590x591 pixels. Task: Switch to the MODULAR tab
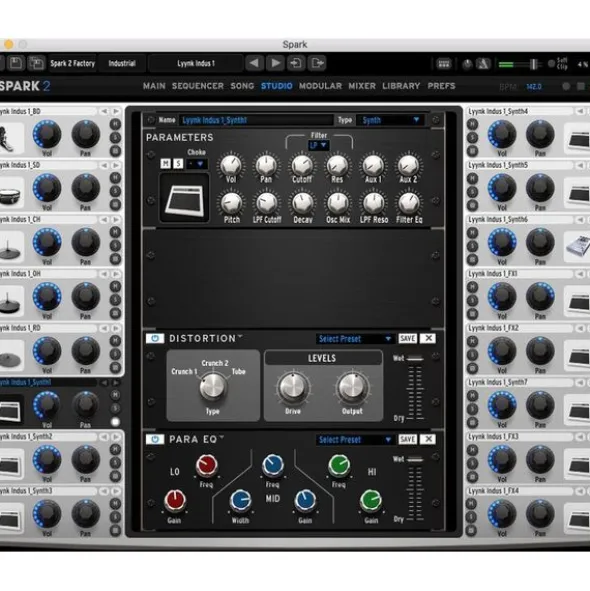click(x=320, y=86)
